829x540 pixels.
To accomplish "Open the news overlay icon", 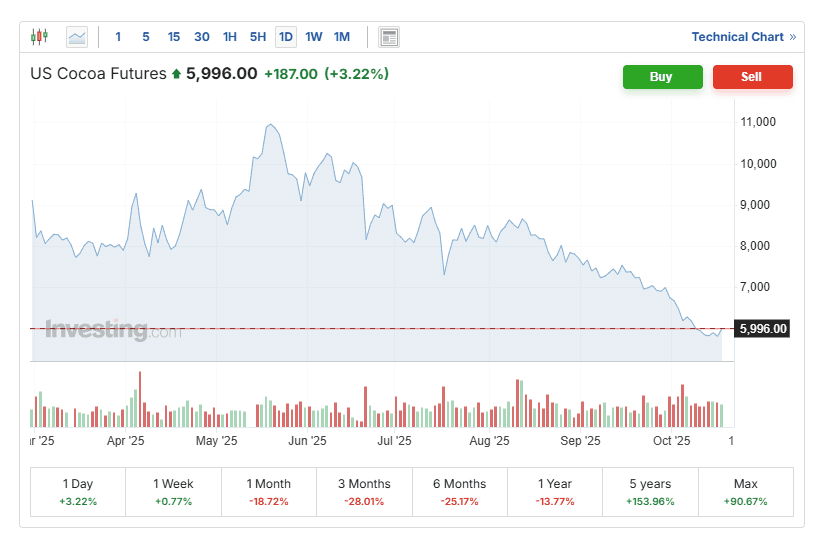I will pos(389,37).
